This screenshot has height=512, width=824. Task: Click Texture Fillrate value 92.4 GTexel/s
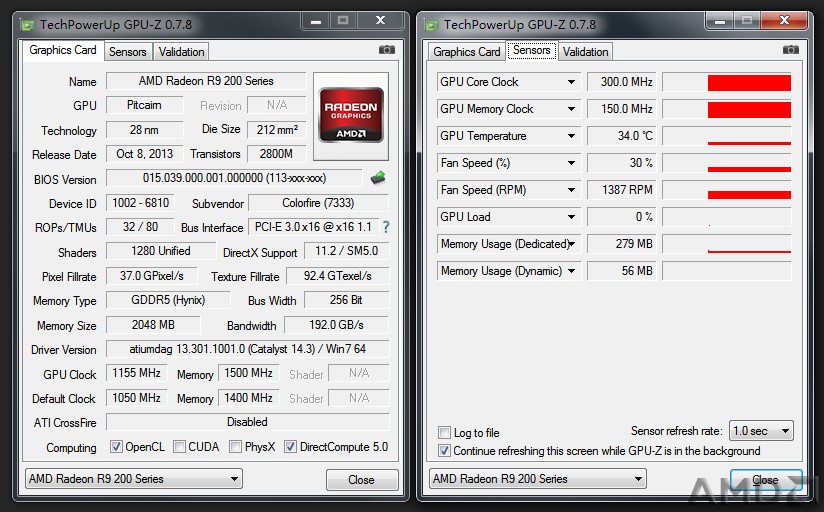[x=338, y=276]
